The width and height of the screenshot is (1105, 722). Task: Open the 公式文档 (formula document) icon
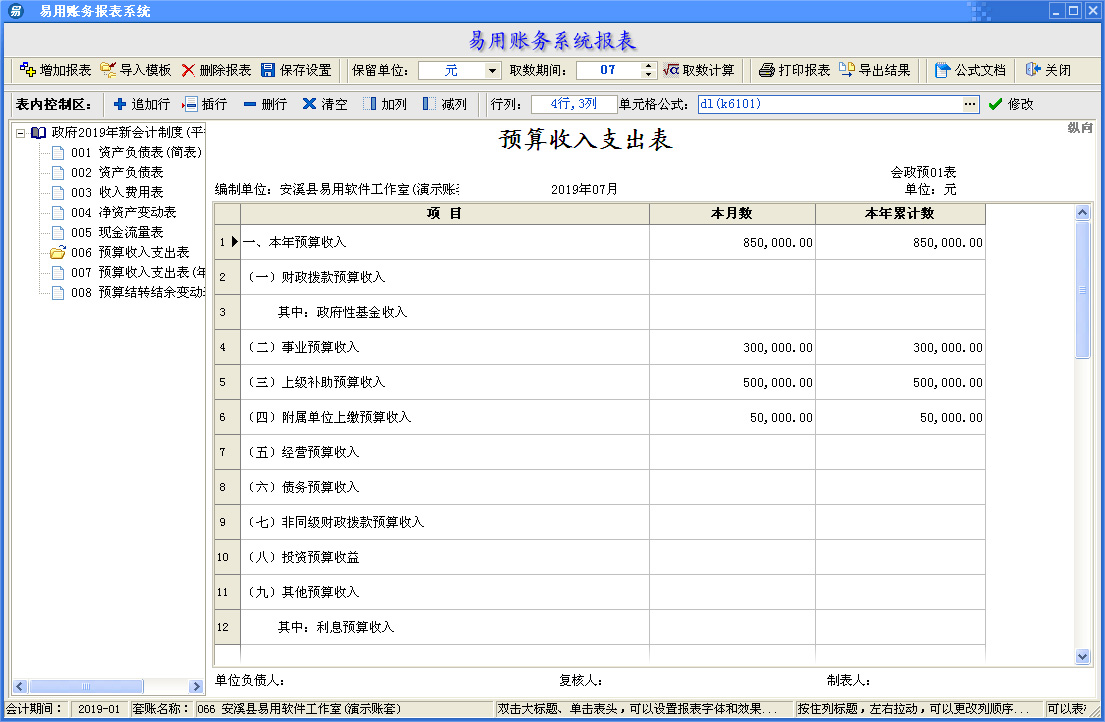(942, 70)
